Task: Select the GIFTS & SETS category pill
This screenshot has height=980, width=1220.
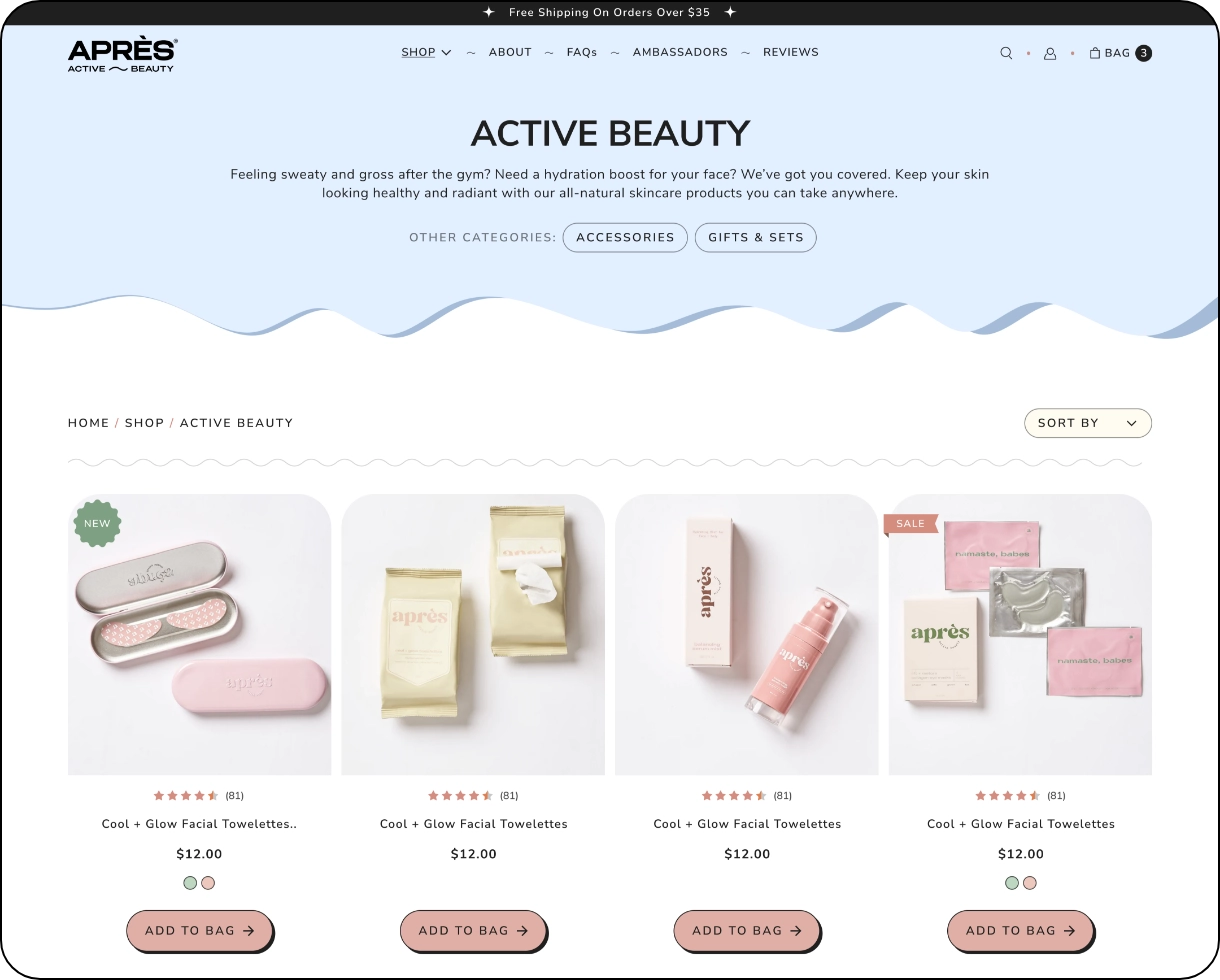Action: [x=756, y=237]
